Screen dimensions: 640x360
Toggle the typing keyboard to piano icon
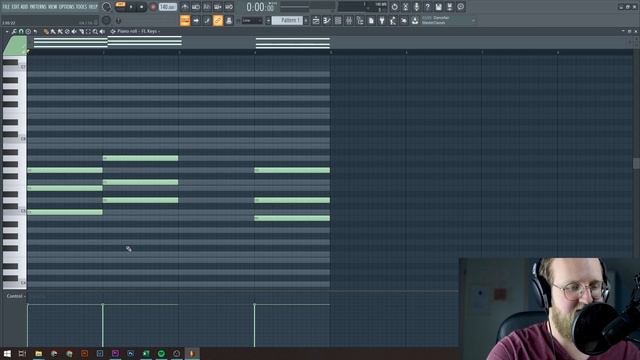point(185,20)
